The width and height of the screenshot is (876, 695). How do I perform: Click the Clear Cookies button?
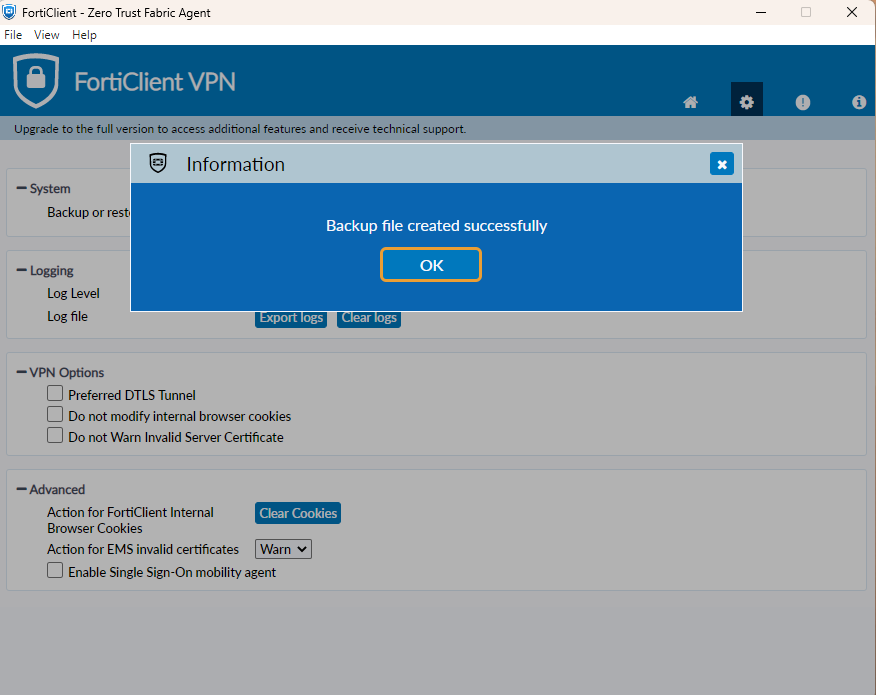click(298, 513)
